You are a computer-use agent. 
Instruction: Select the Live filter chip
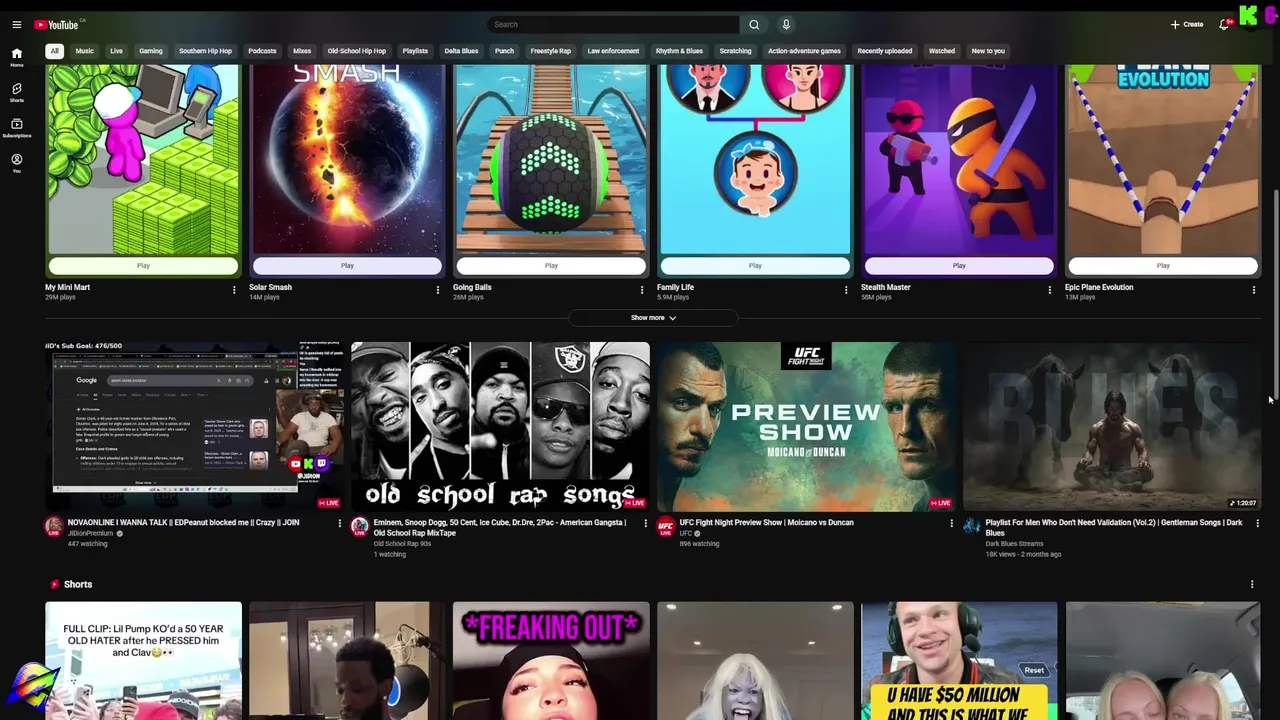pos(116,51)
